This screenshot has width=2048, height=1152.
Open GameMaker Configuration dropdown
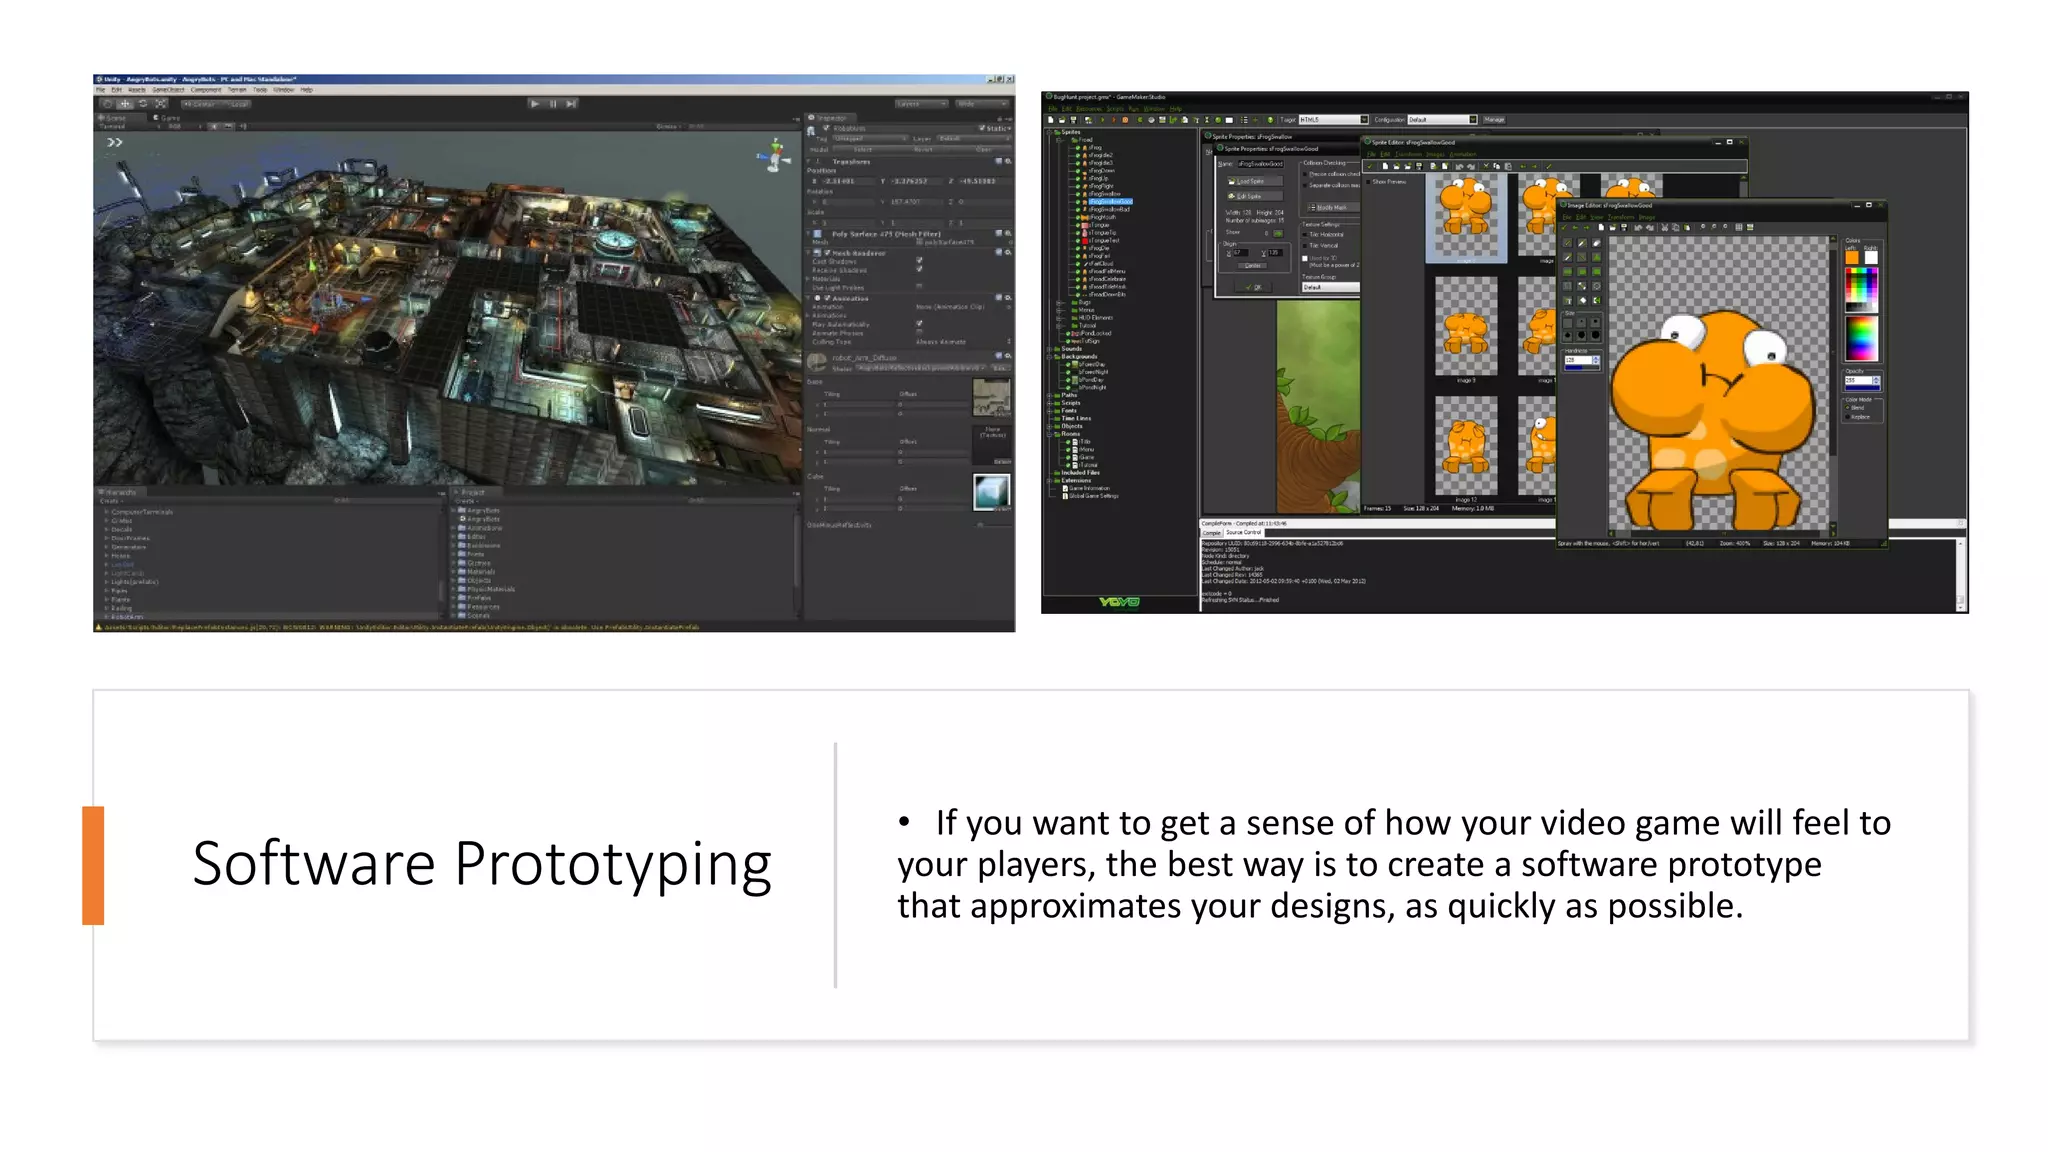[1442, 120]
